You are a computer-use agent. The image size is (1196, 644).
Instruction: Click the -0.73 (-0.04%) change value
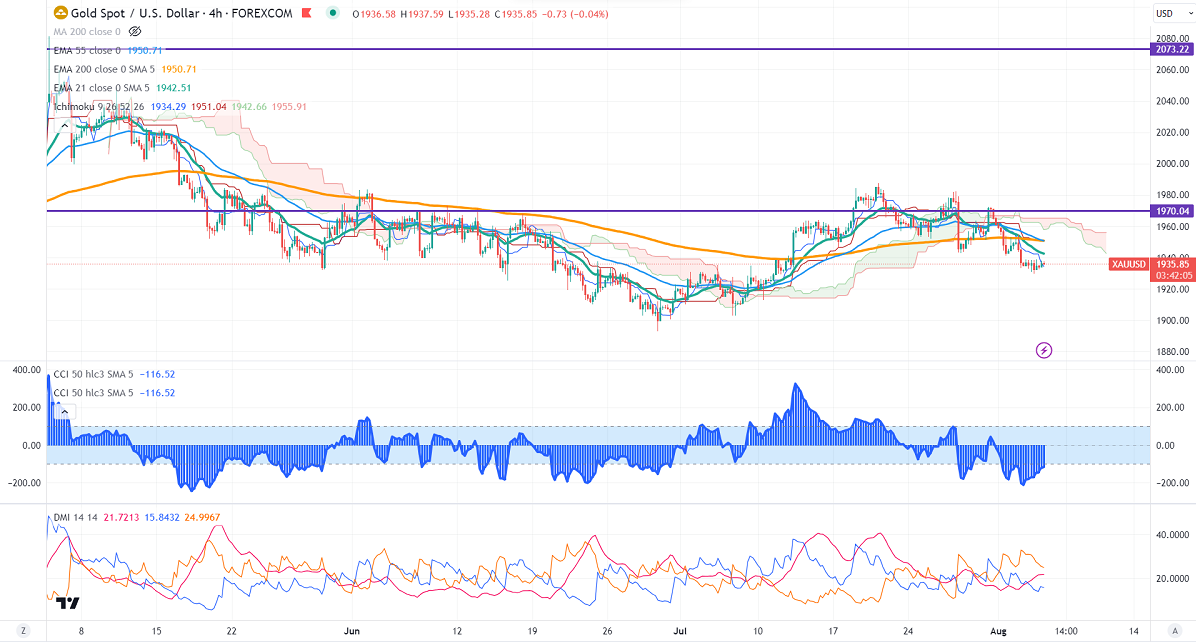[576, 14]
